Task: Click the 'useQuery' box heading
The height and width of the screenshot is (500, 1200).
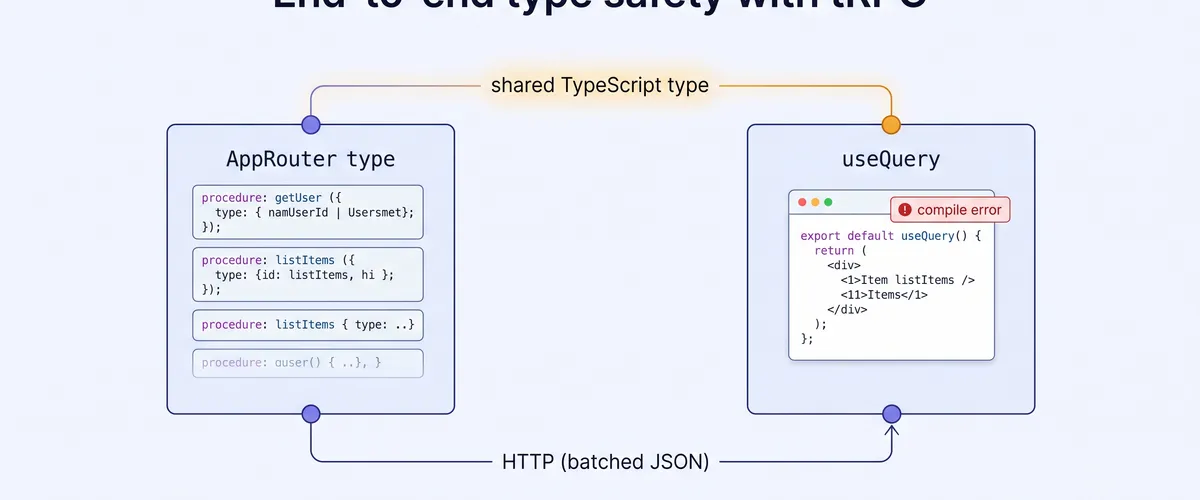Action: pyautogui.click(x=891, y=159)
